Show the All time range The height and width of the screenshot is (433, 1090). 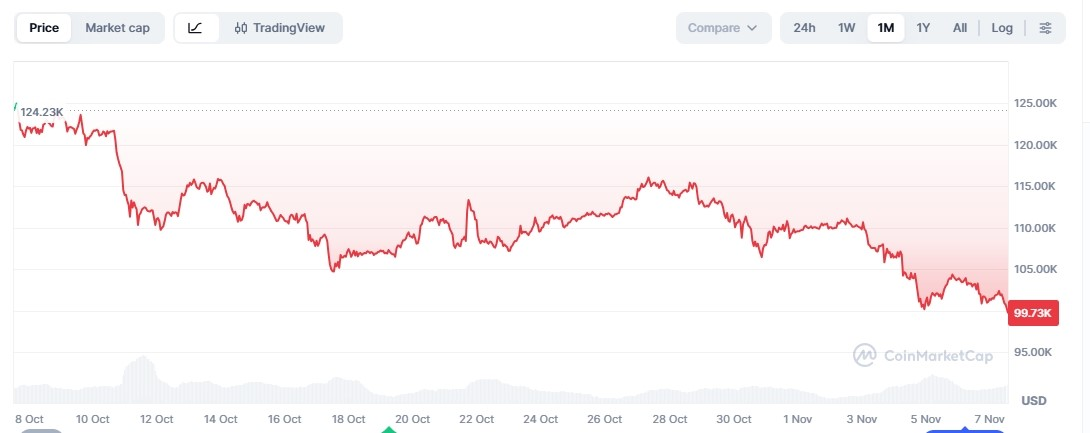[960, 28]
